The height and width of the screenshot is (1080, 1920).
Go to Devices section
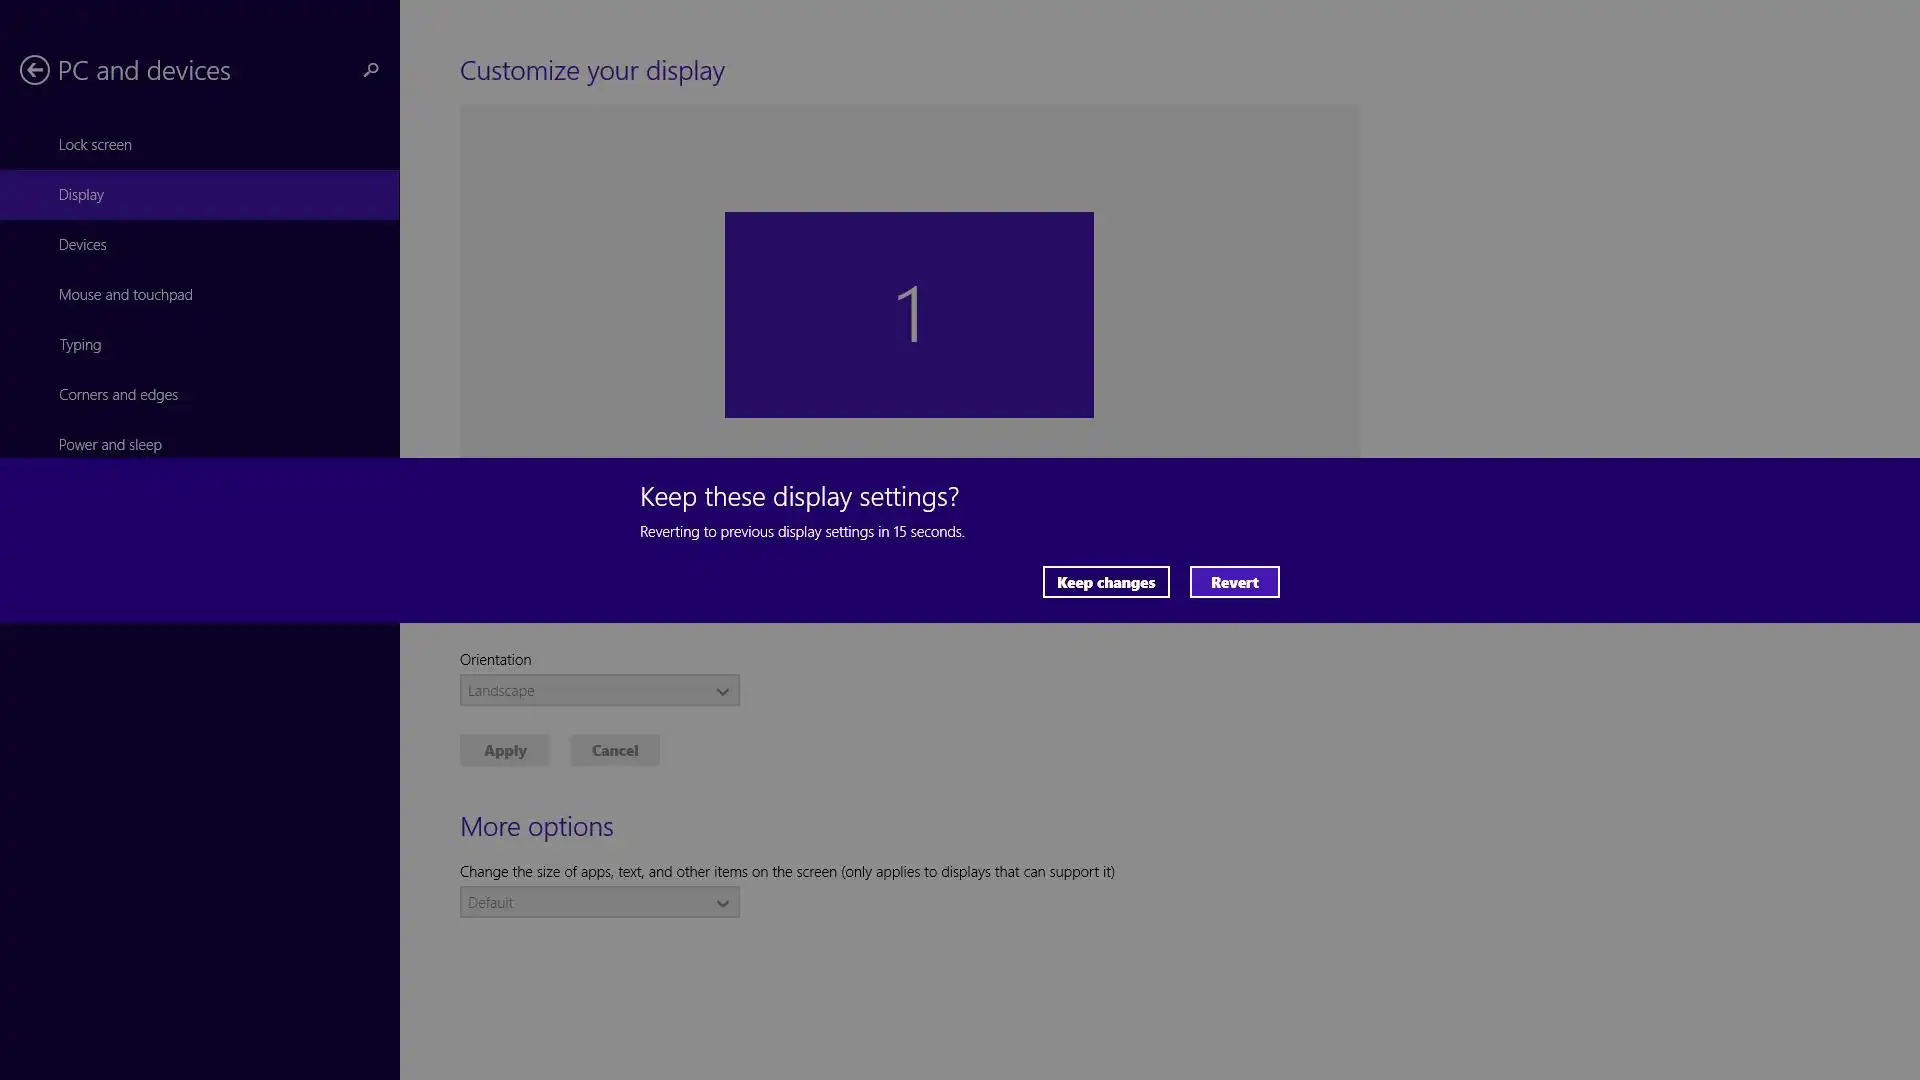click(x=82, y=245)
